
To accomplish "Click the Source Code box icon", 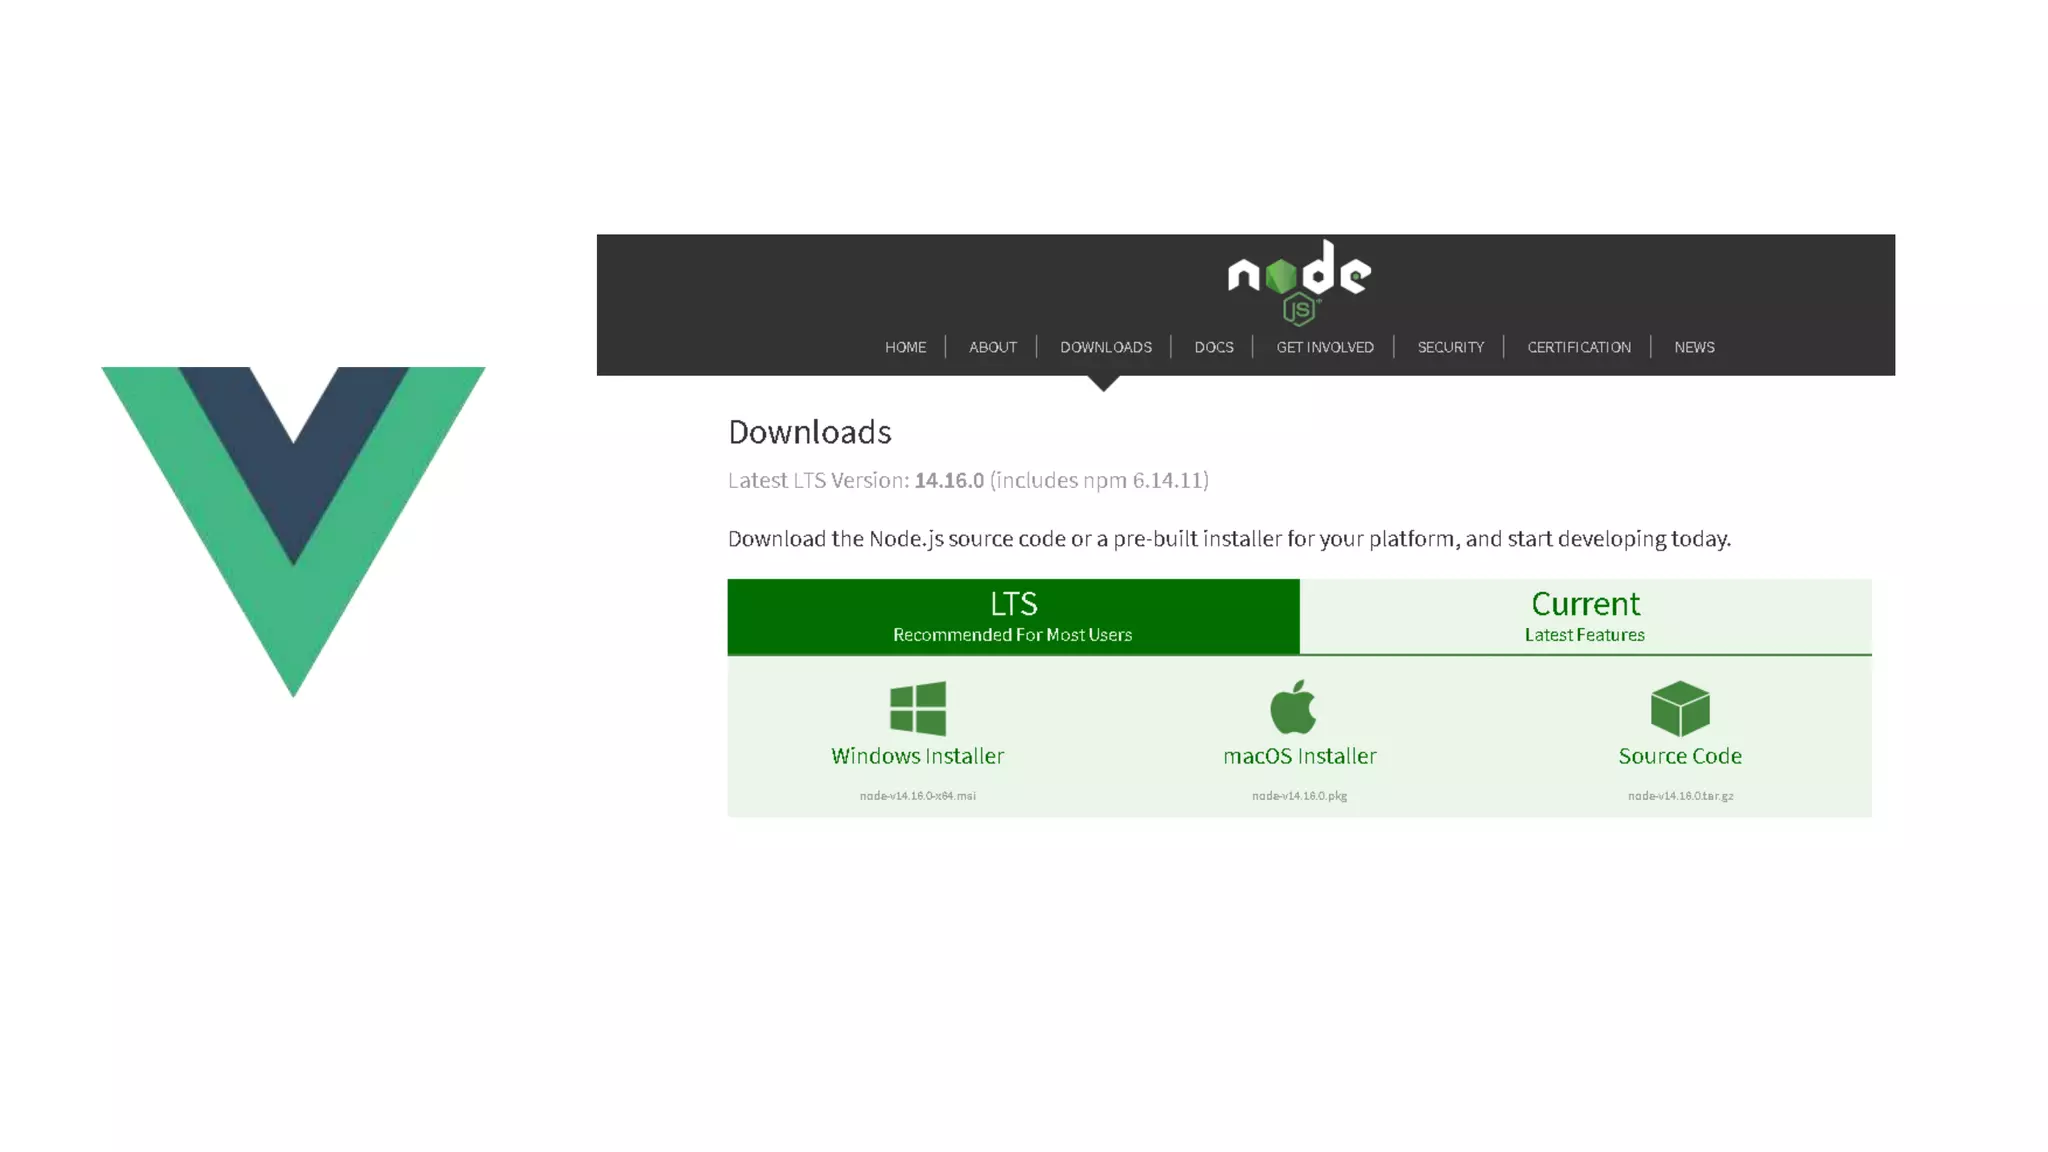I will tap(1680, 708).
